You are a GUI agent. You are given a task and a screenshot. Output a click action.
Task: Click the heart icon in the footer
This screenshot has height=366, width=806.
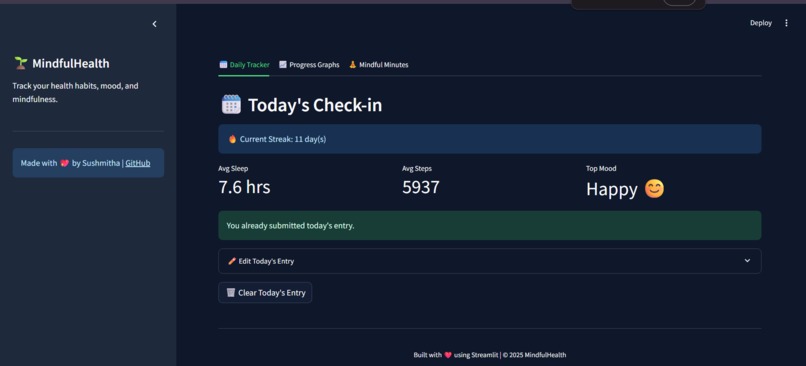448,355
